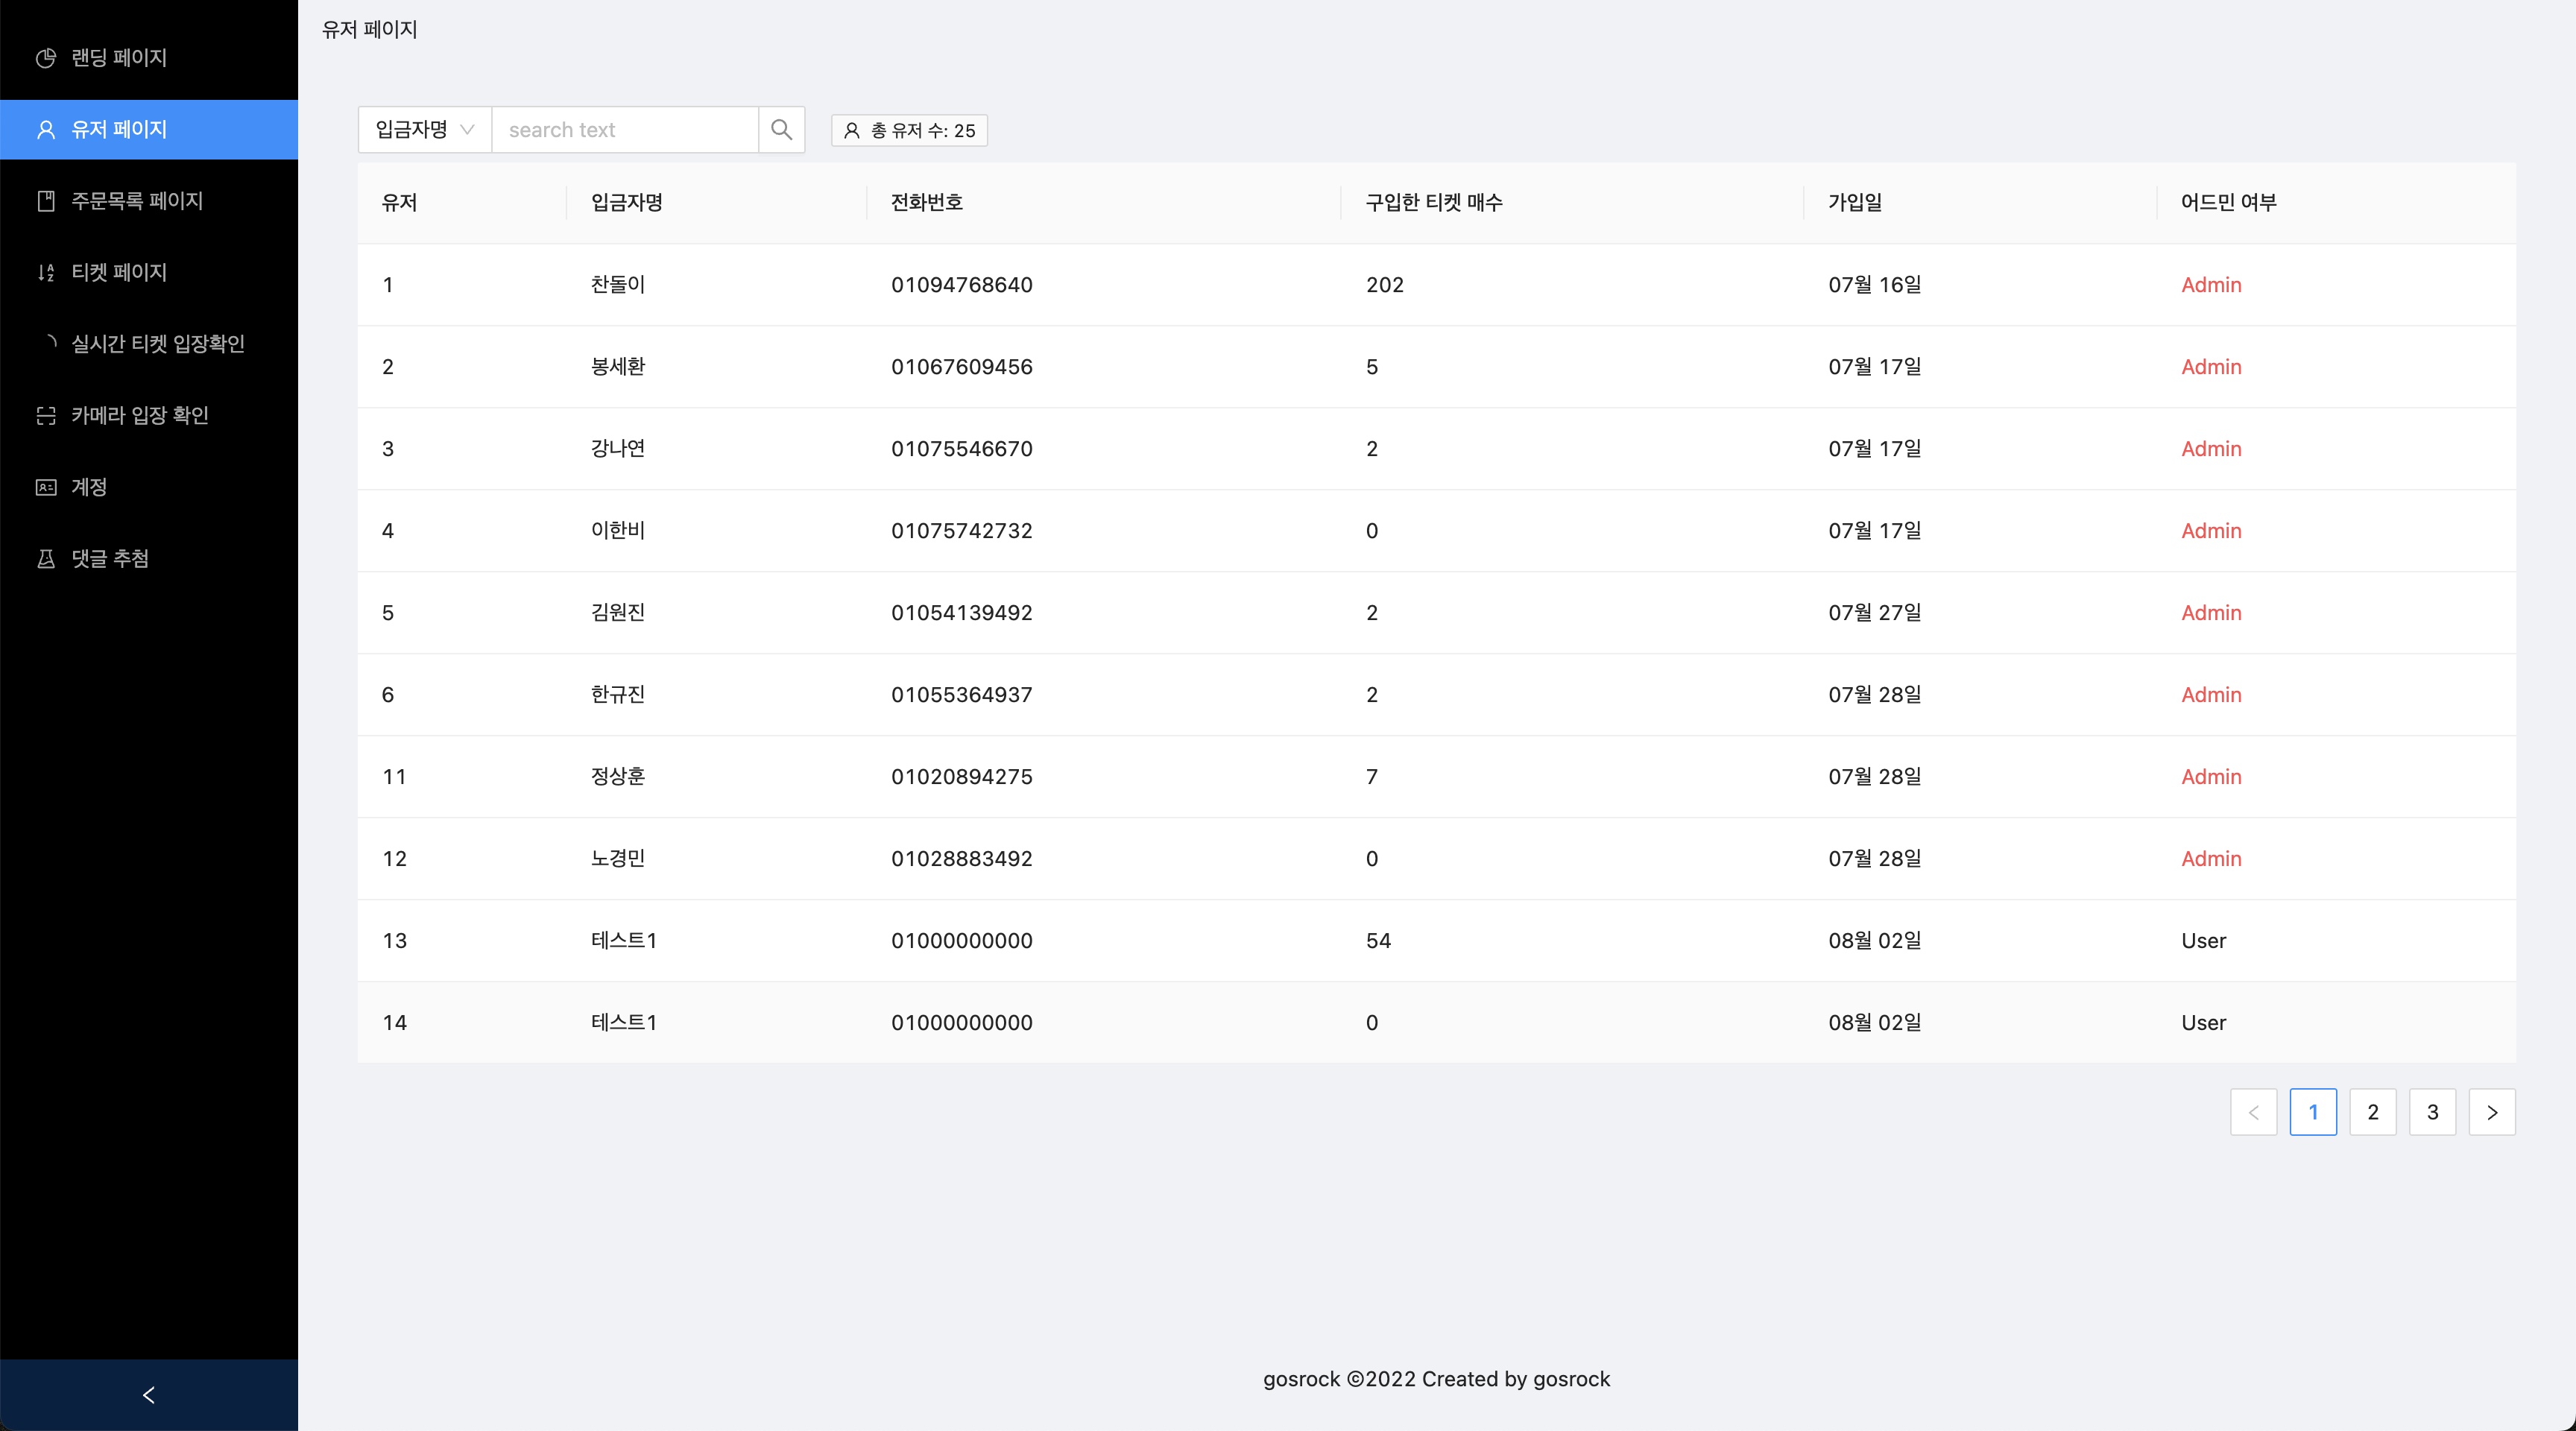The height and width of the screenshot is (1431, 2576).
Task: Go to page 2 of users
Action: coord(2372,1112)
